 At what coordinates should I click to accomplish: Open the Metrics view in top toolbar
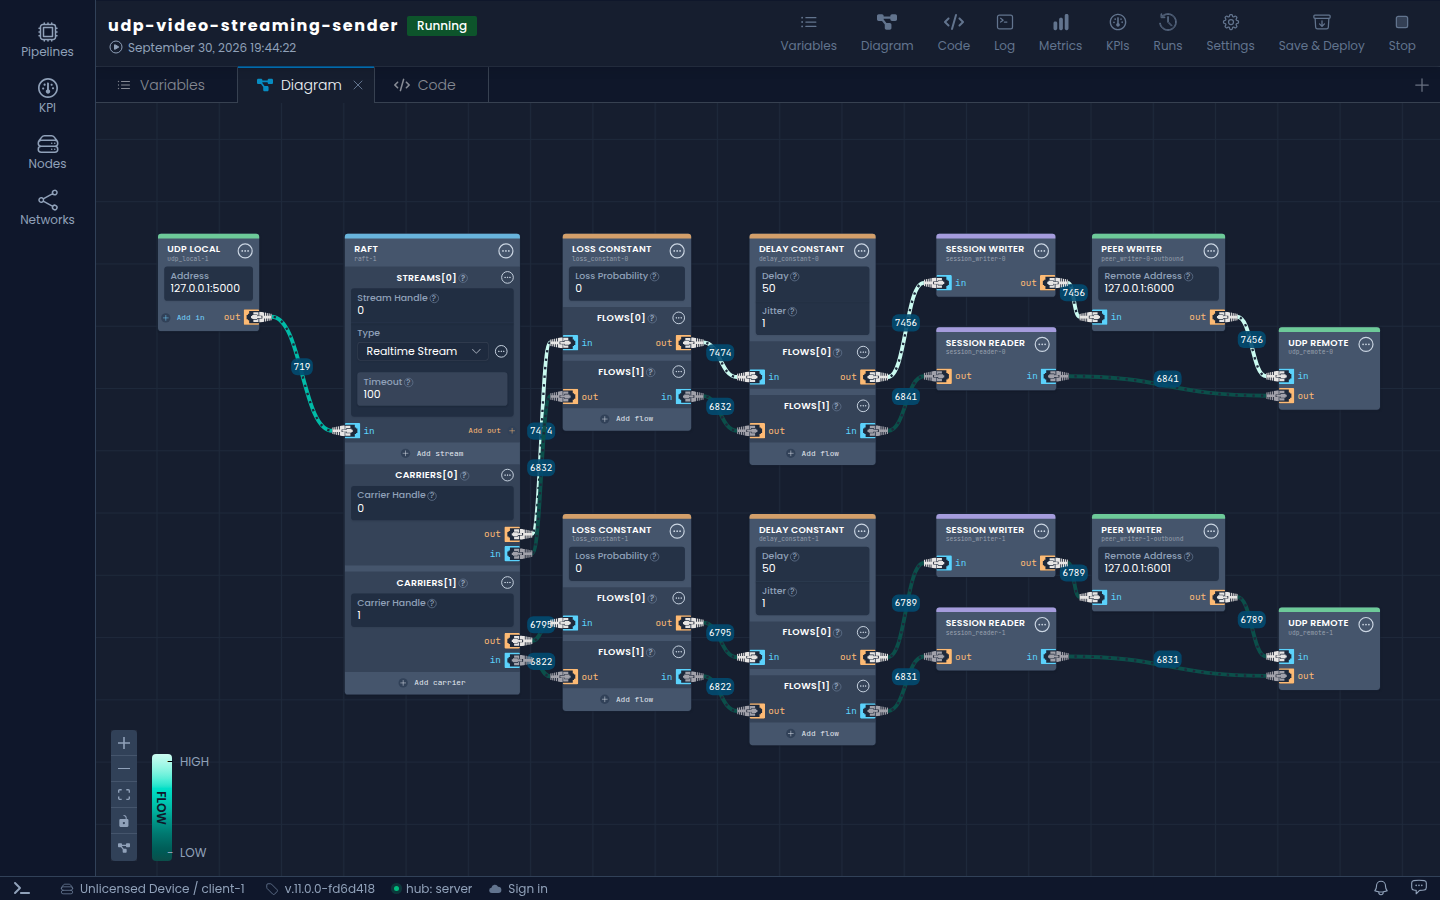coord(1060,33)
